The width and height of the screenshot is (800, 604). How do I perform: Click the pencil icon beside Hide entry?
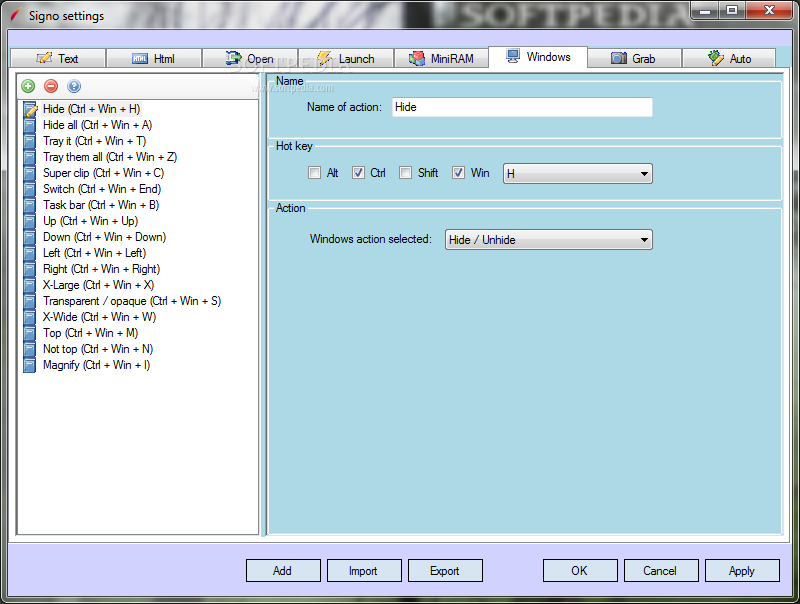point(30,109)
